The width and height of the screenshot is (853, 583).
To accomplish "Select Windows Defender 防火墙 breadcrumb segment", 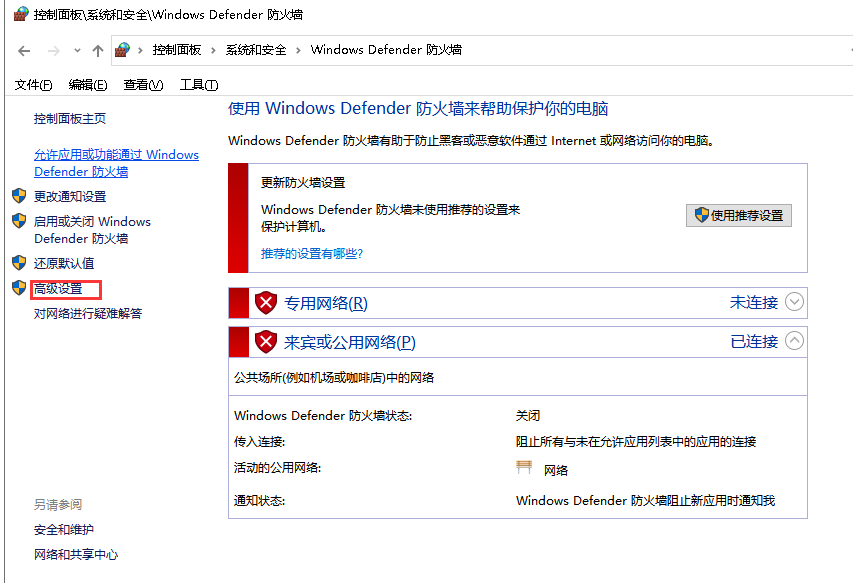I will [x=386, y=50].
